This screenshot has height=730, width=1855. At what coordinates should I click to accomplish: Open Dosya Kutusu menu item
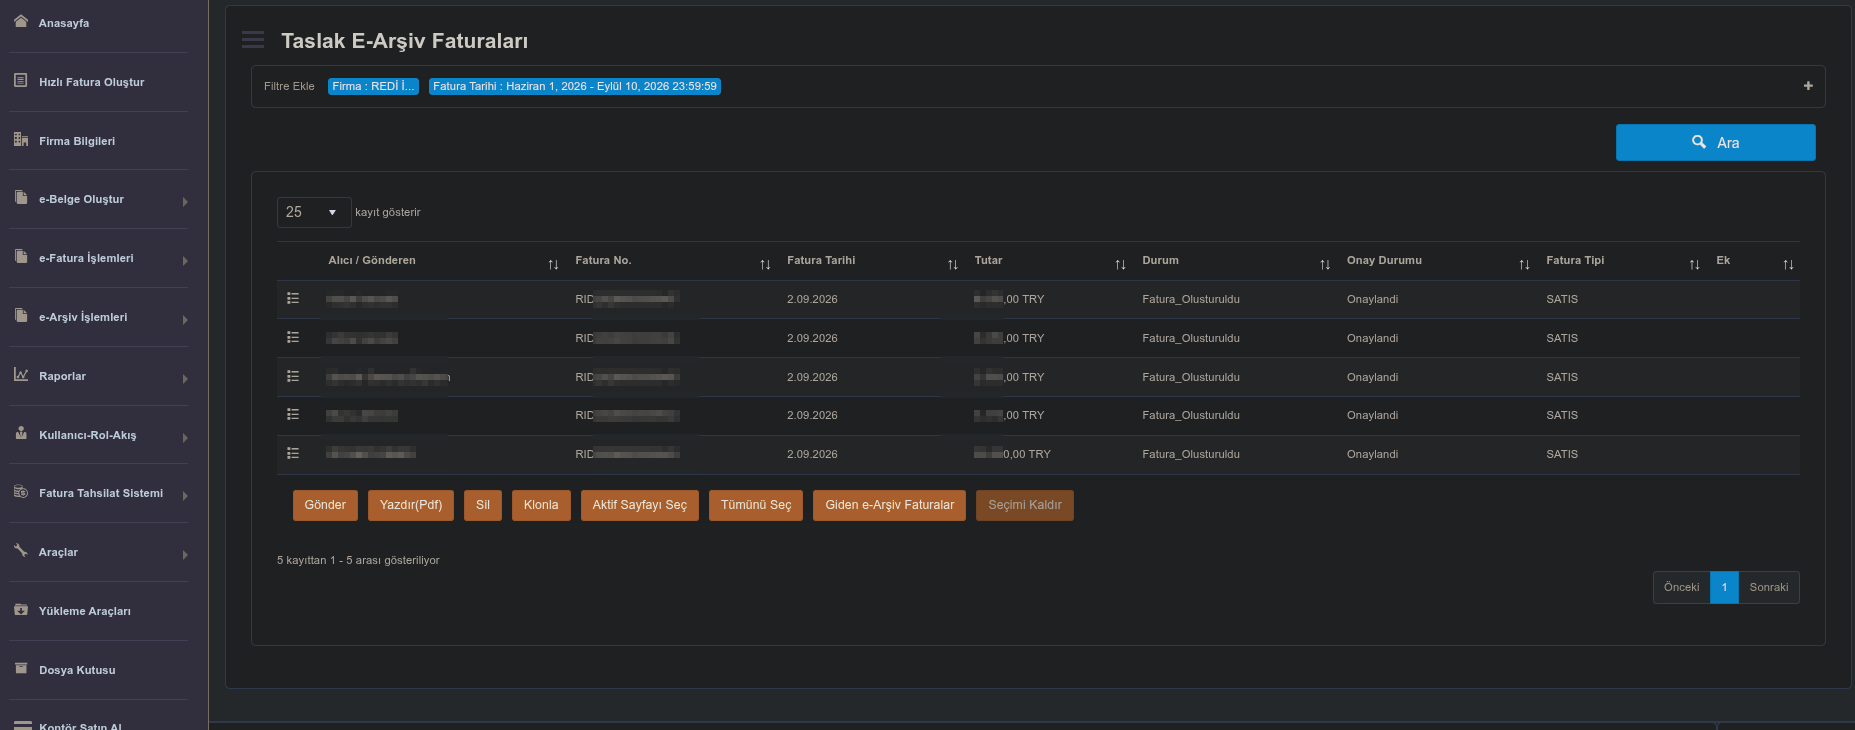(98, 670)
